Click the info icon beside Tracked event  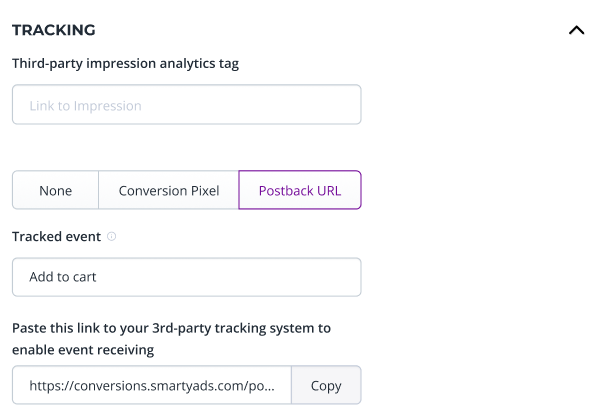(111, 237)
